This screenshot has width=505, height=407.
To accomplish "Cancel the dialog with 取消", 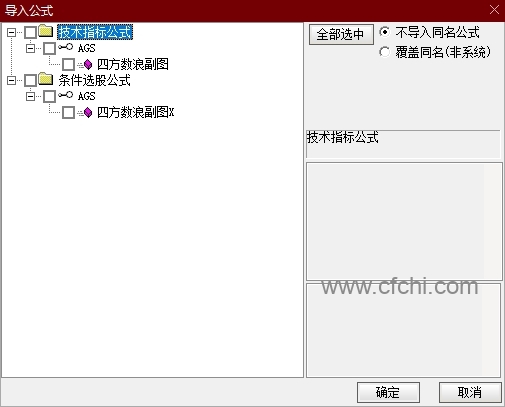I will [x=470, y=392].
